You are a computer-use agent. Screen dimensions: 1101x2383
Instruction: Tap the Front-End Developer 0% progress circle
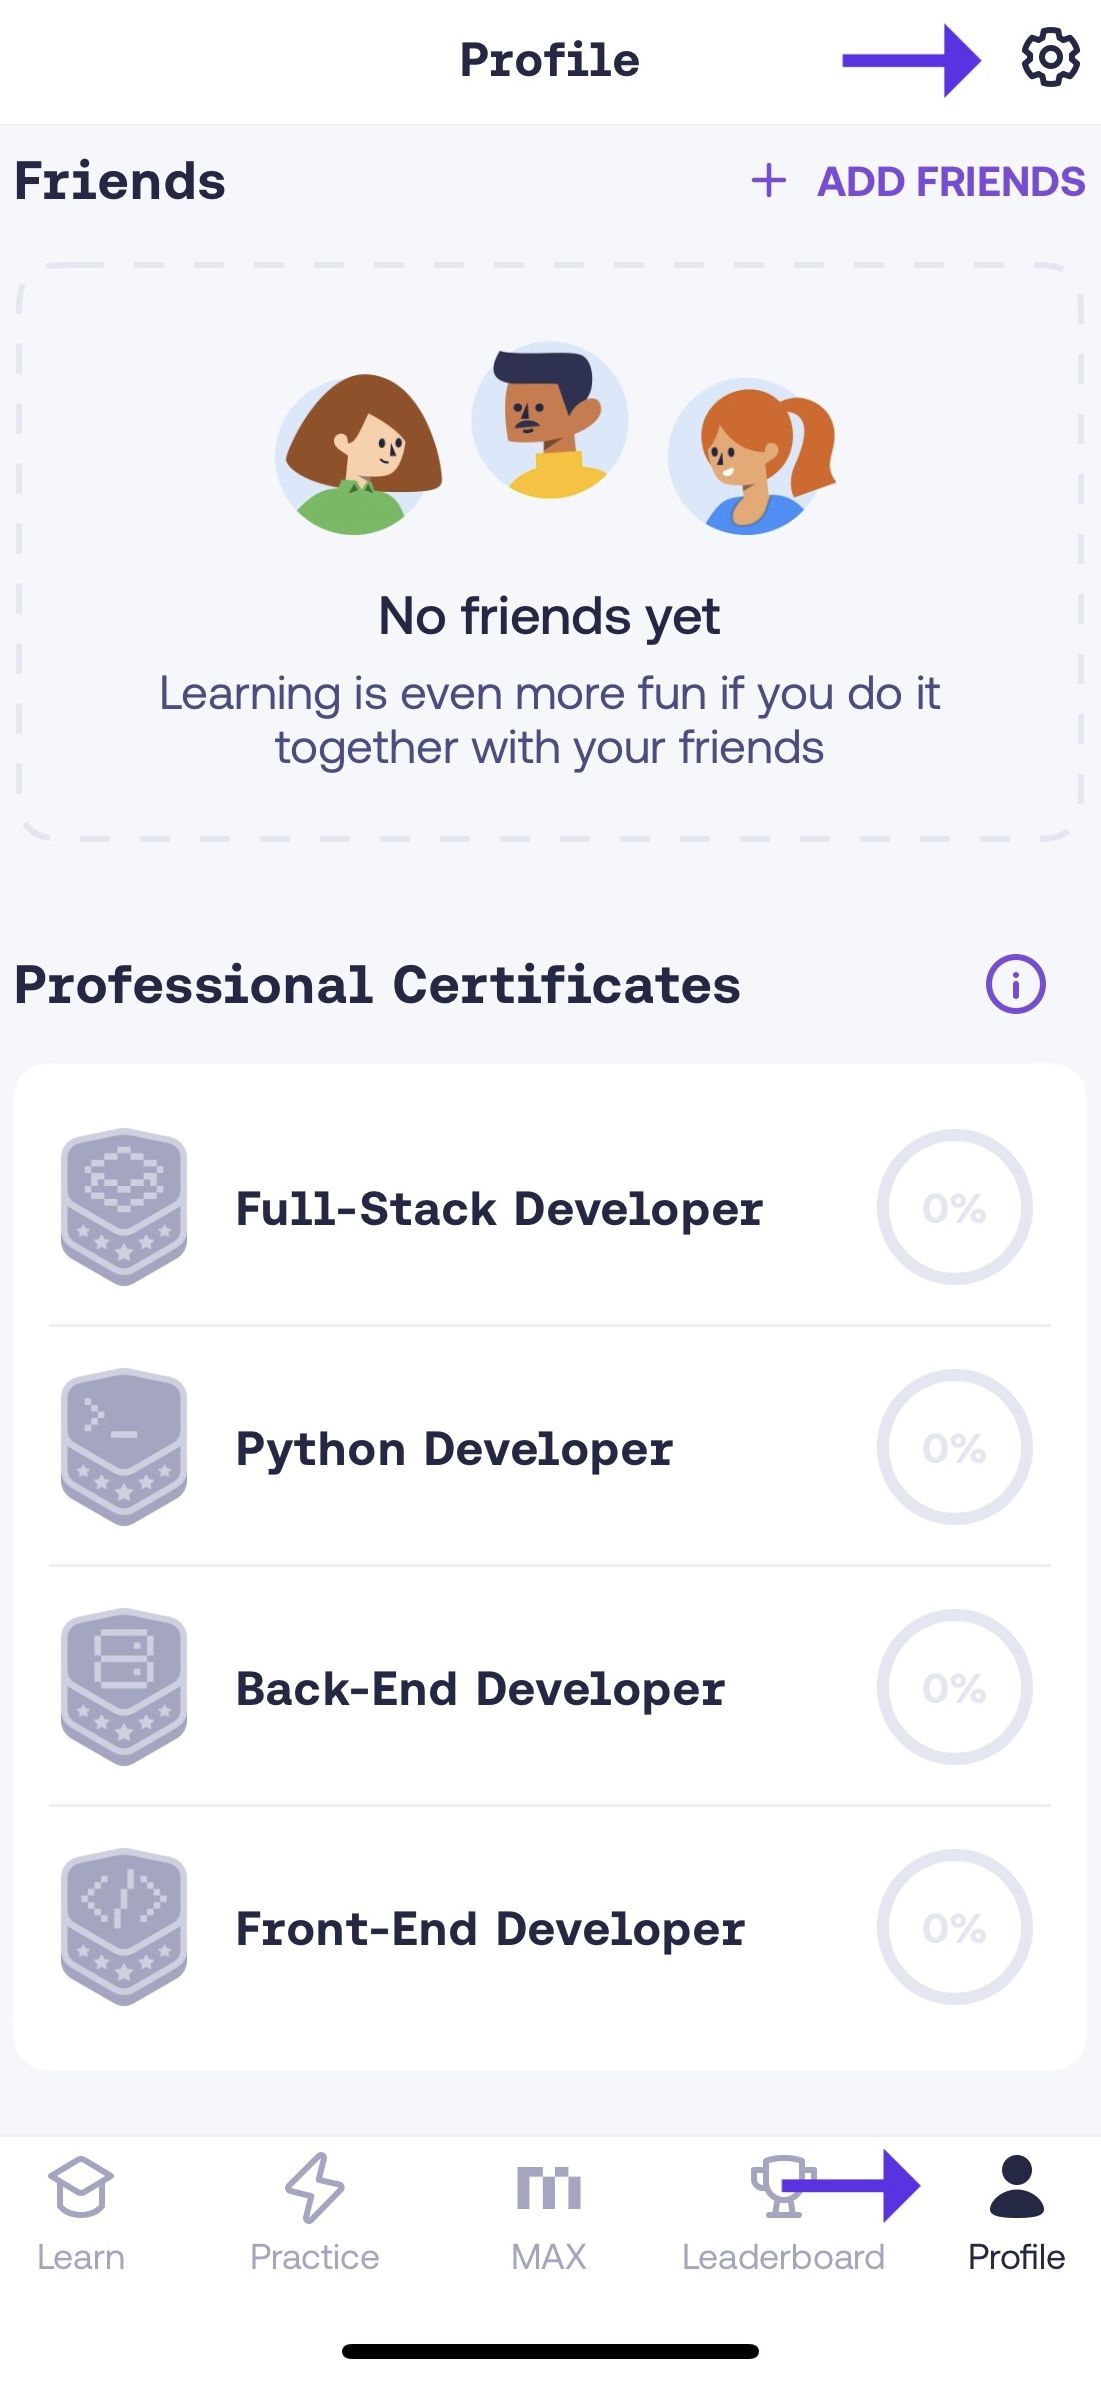click(x=954, y=1927)
